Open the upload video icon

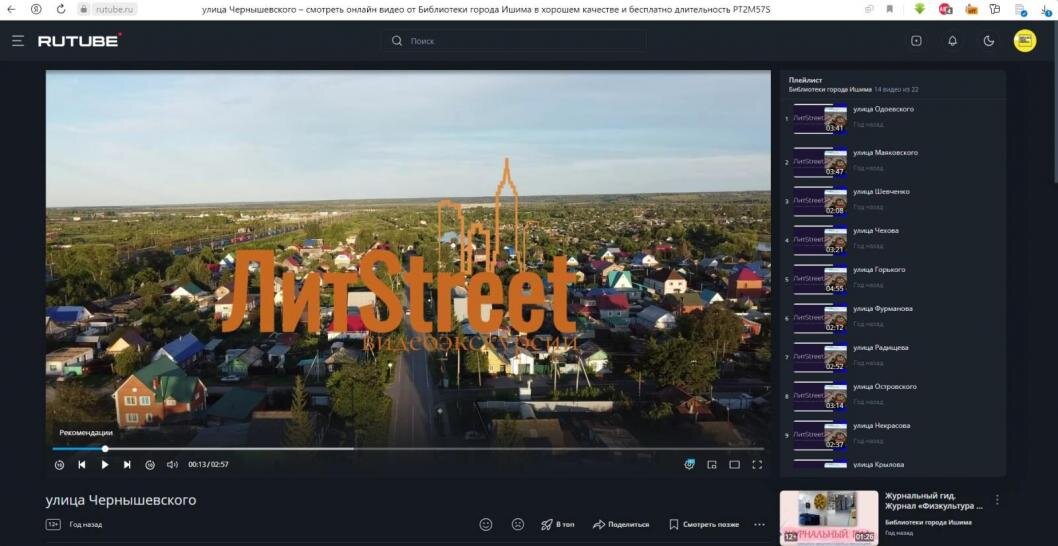[x=916, y=41]
